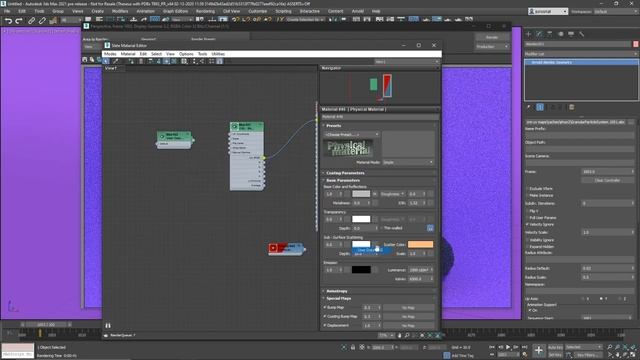Open the Utilities menu in Slate editor
640x360 pixels.
218,54
